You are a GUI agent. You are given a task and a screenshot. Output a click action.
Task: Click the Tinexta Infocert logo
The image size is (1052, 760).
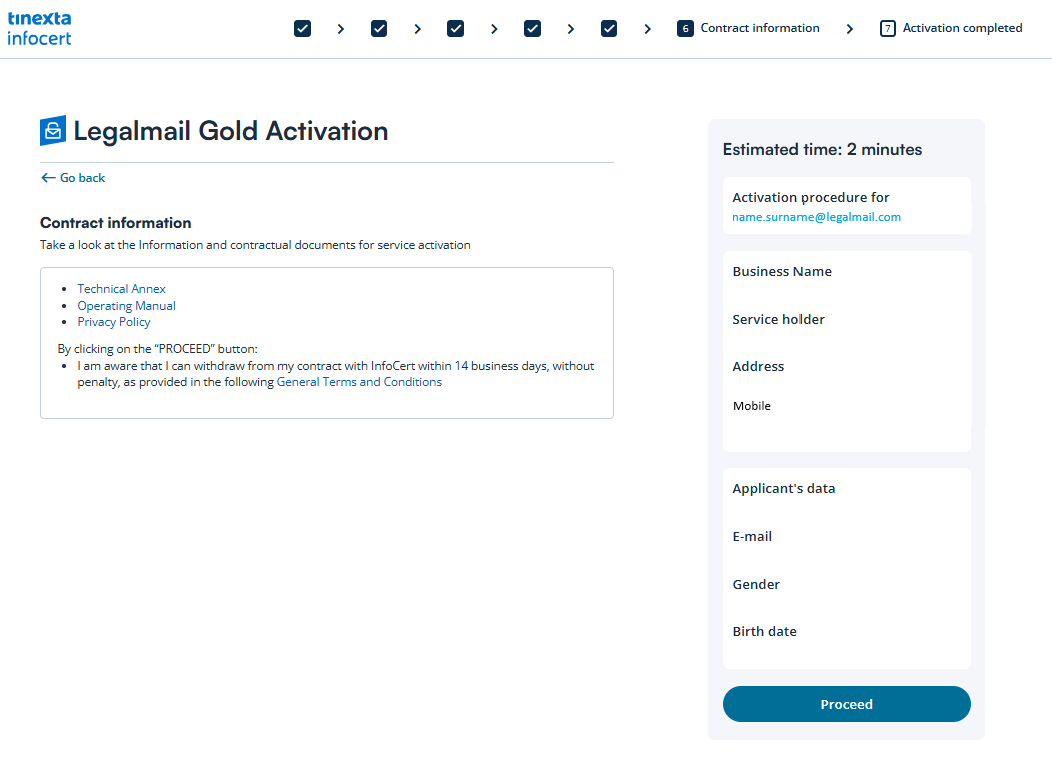click(40, 28)
